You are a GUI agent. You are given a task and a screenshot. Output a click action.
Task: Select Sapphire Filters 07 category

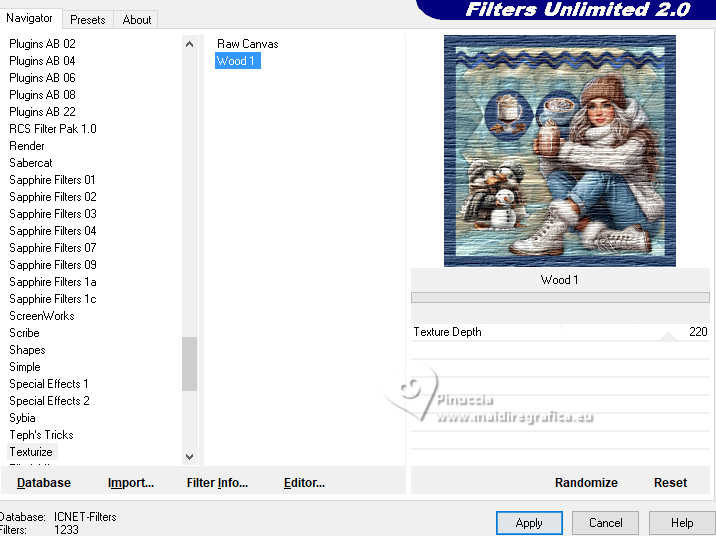point(53,247)
